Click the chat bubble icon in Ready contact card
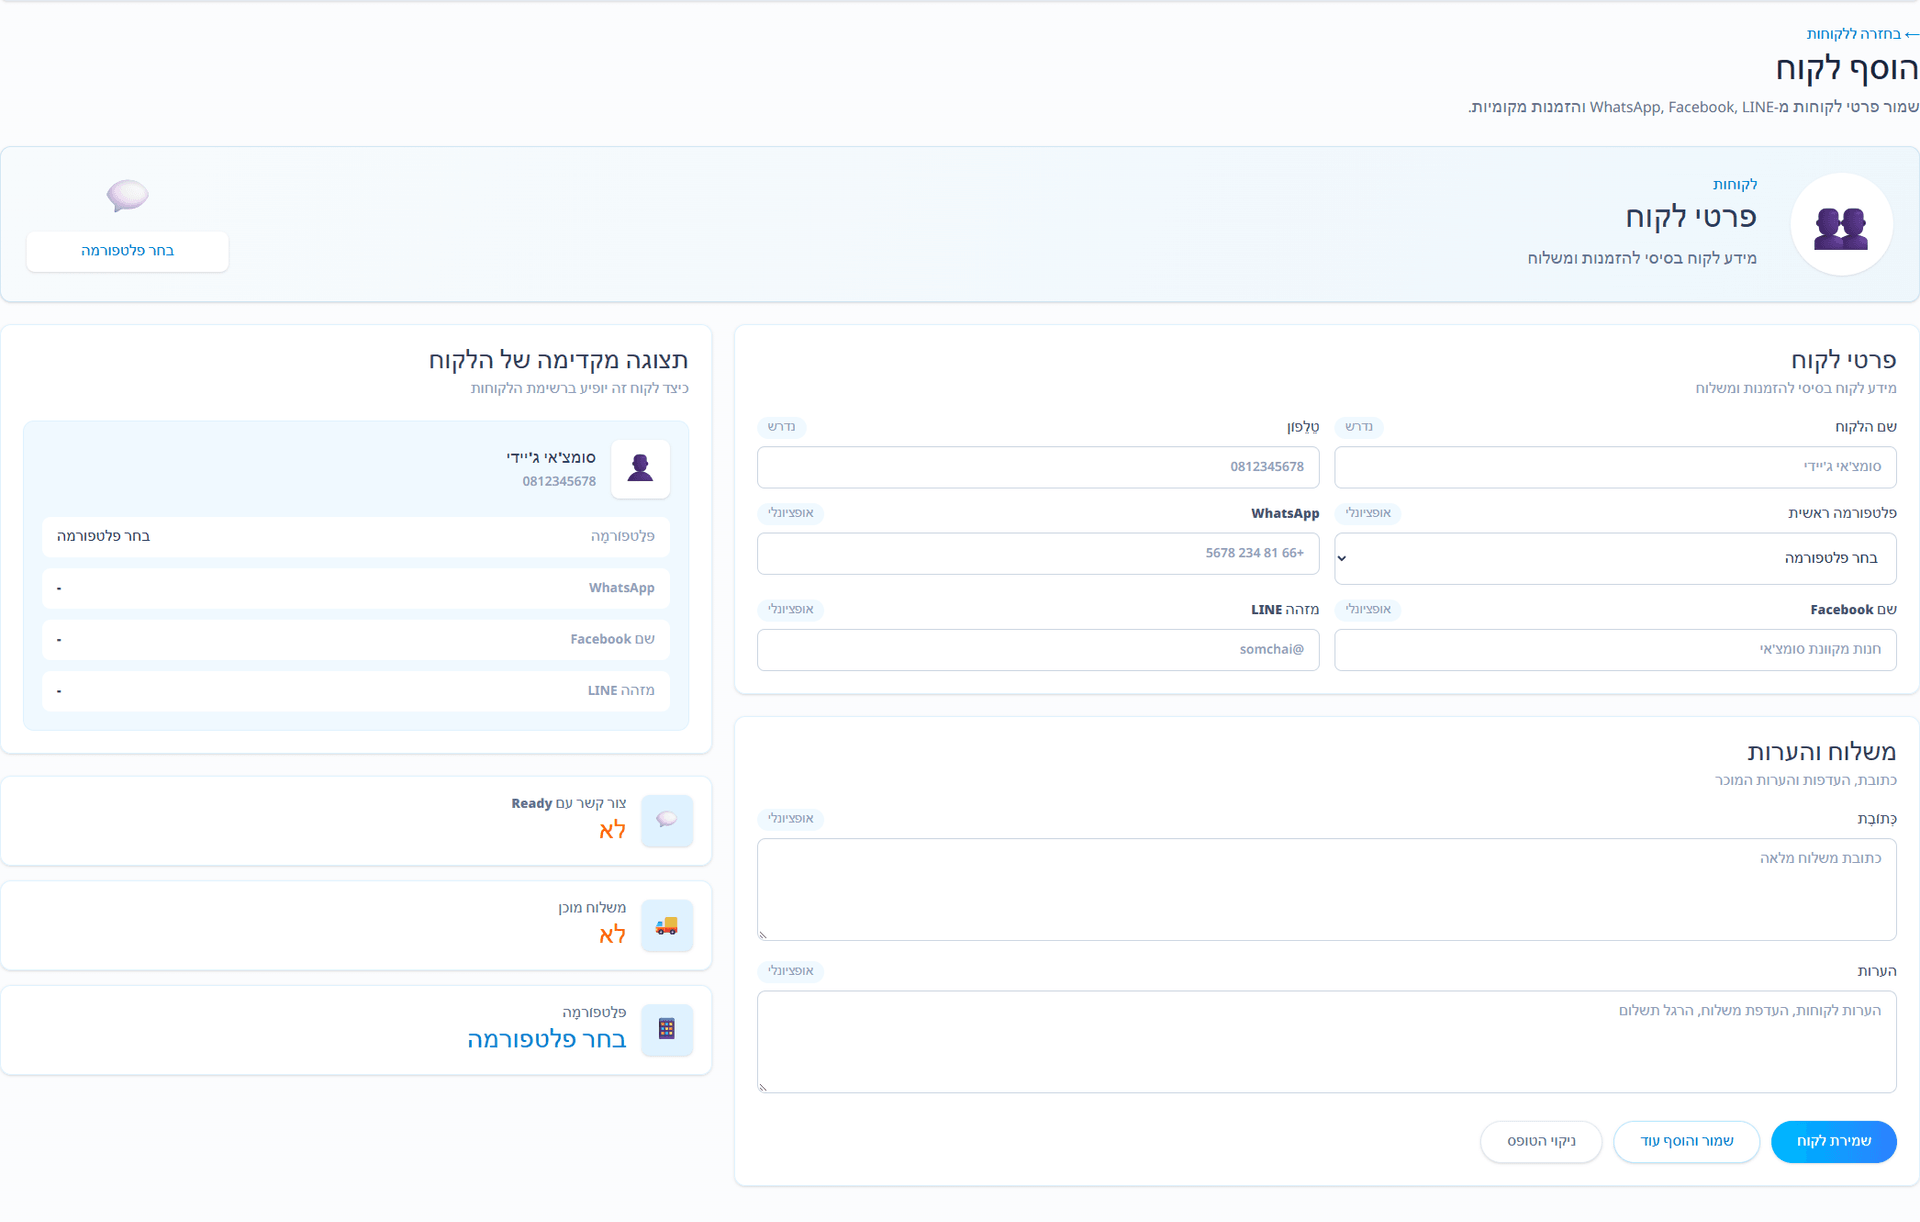The image size is (1920, 1222). (667, 820)
